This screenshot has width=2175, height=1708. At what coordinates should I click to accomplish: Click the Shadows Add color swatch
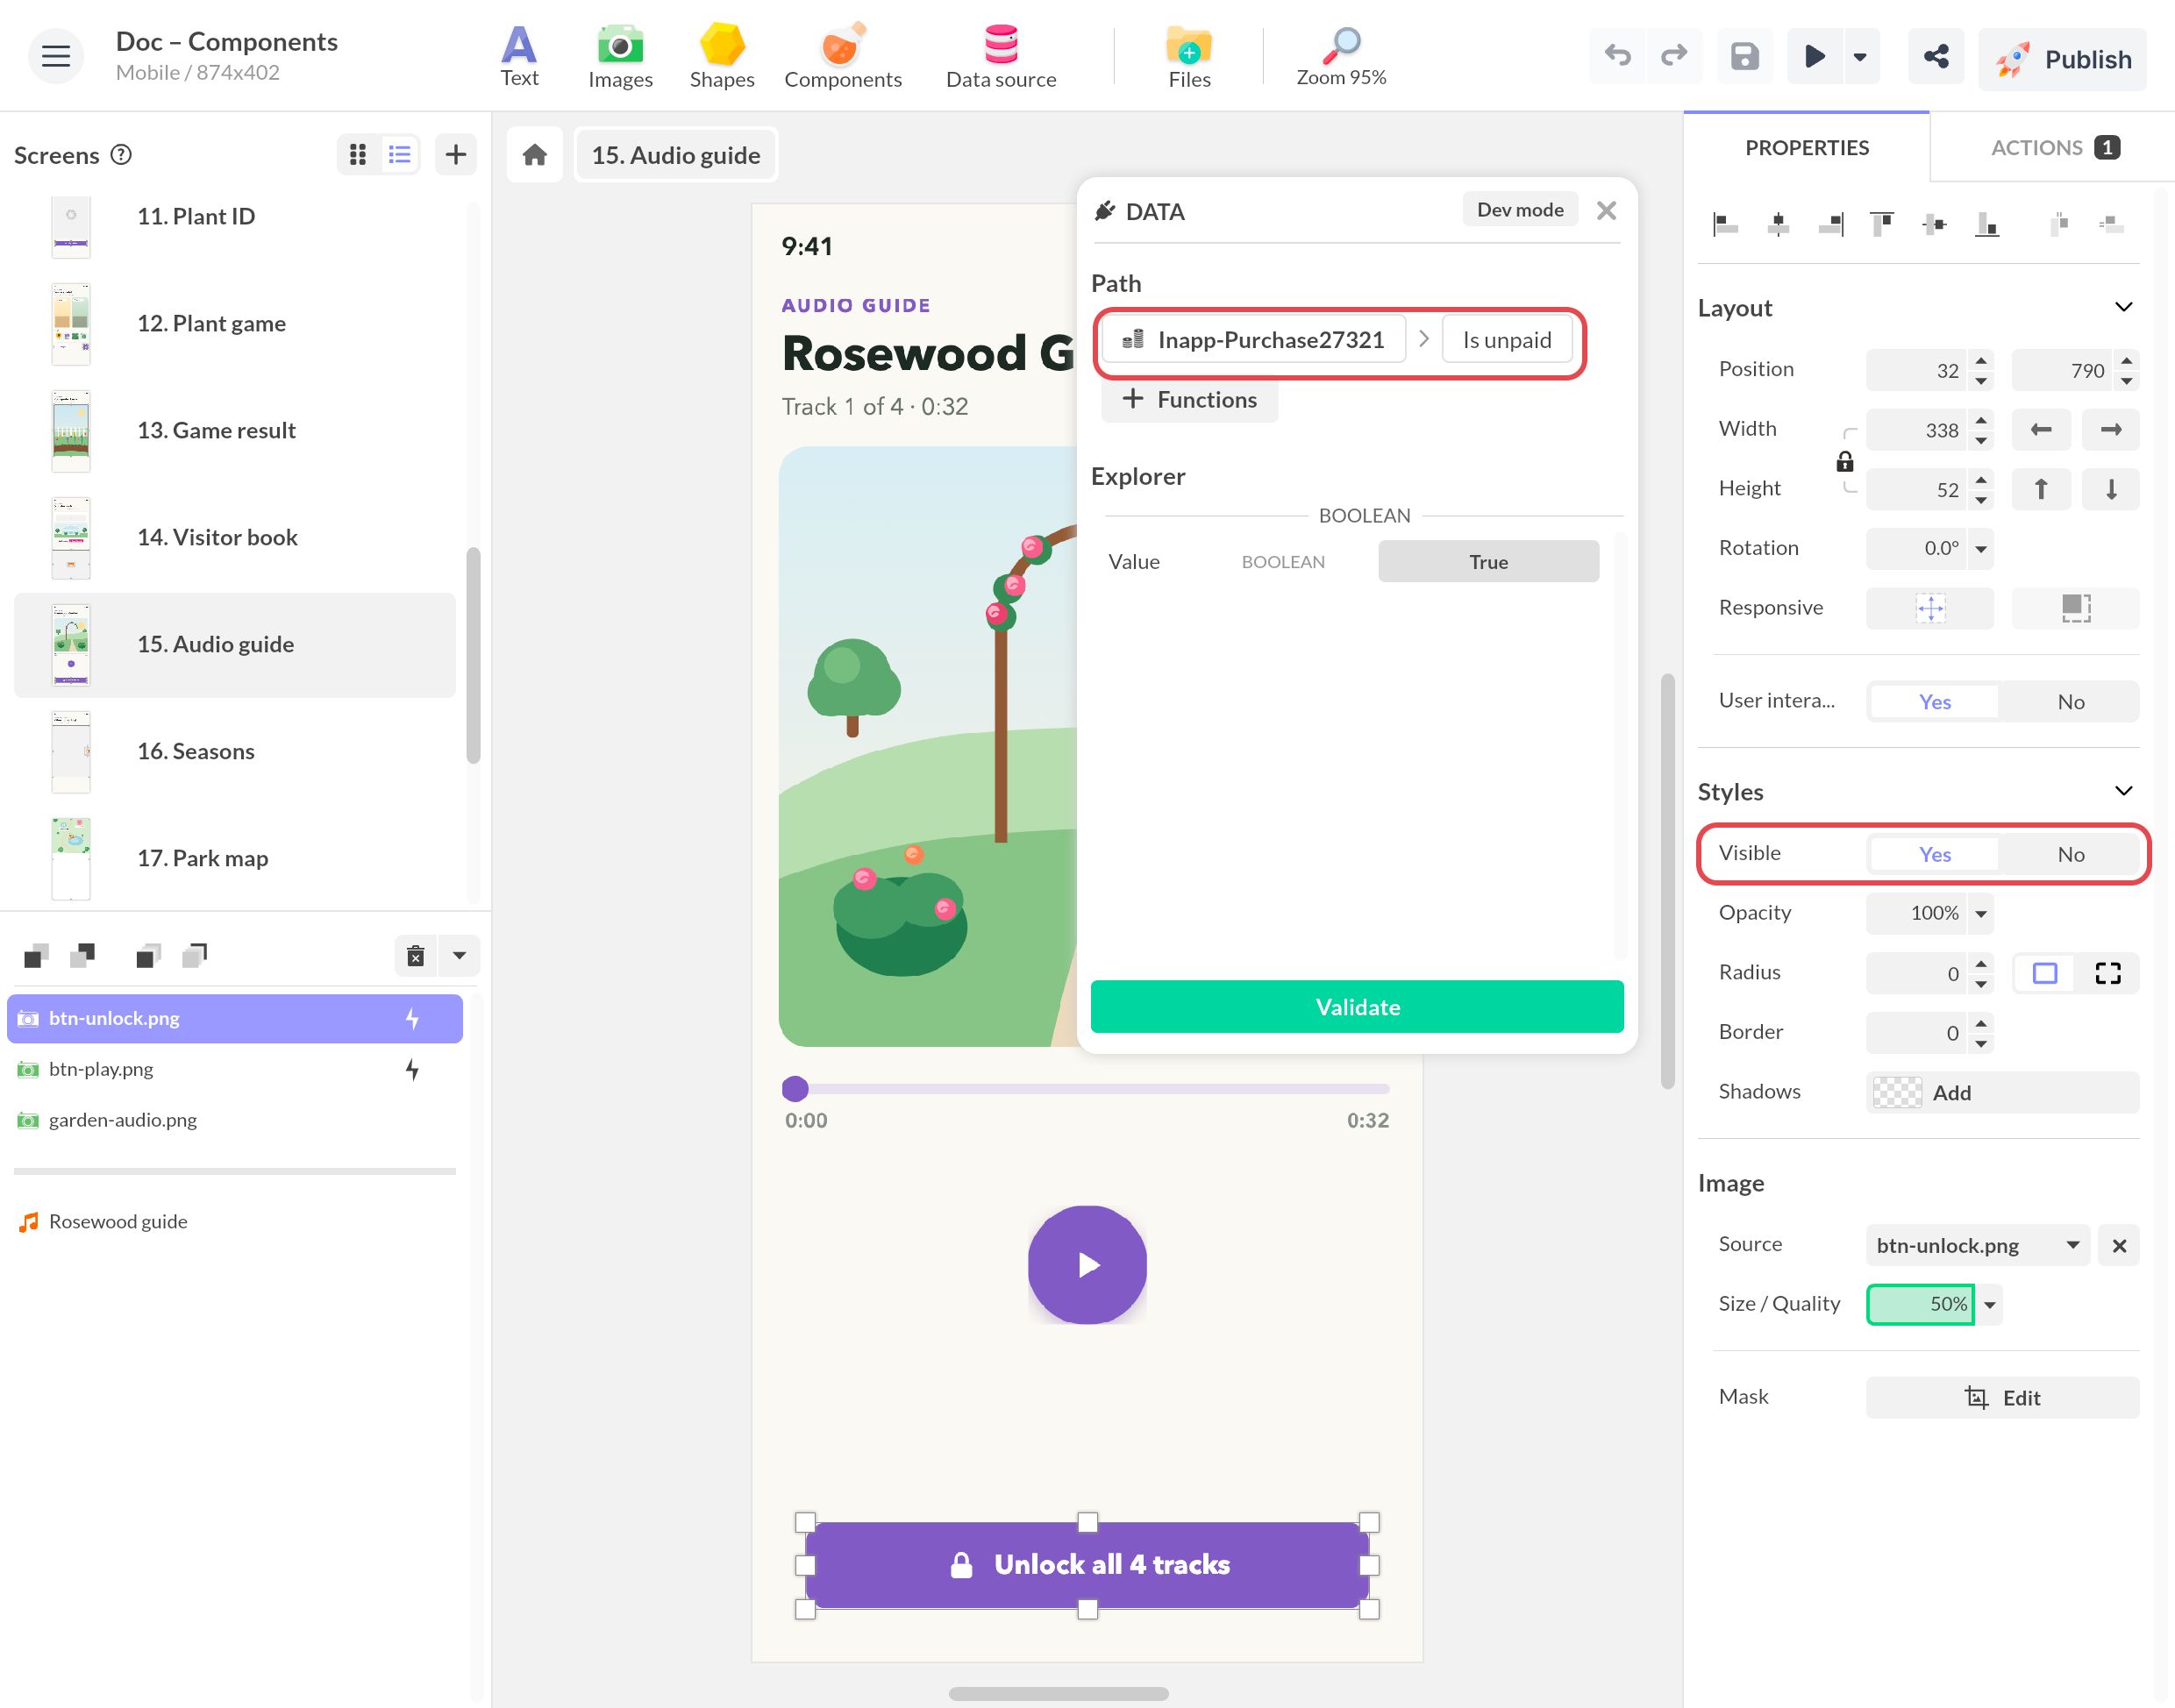tap(1896, 1092)
